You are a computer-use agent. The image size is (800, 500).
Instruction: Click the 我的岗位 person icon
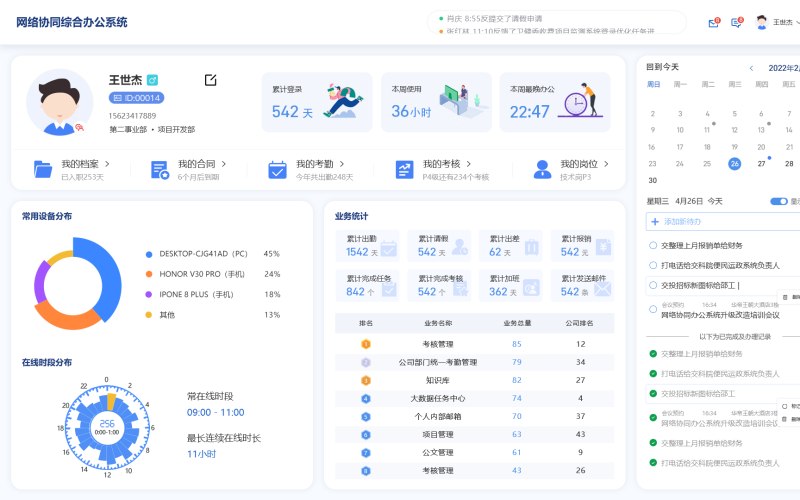(x=542, y=169)
